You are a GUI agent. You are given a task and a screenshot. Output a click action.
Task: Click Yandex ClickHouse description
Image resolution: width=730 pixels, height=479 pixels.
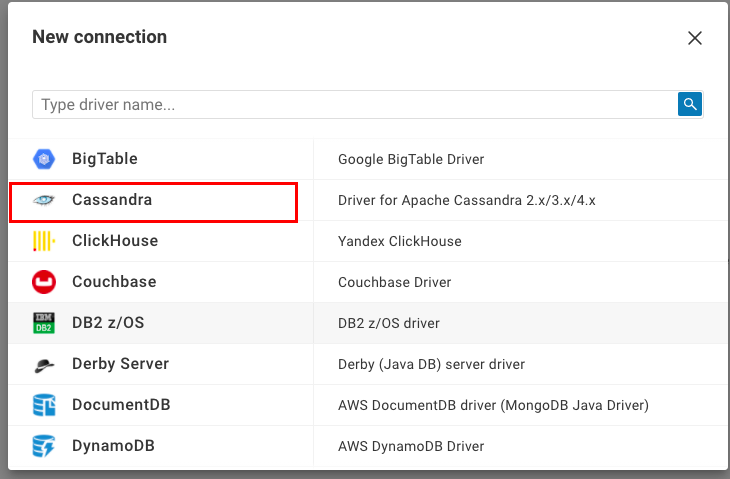[x=399, y=241]
